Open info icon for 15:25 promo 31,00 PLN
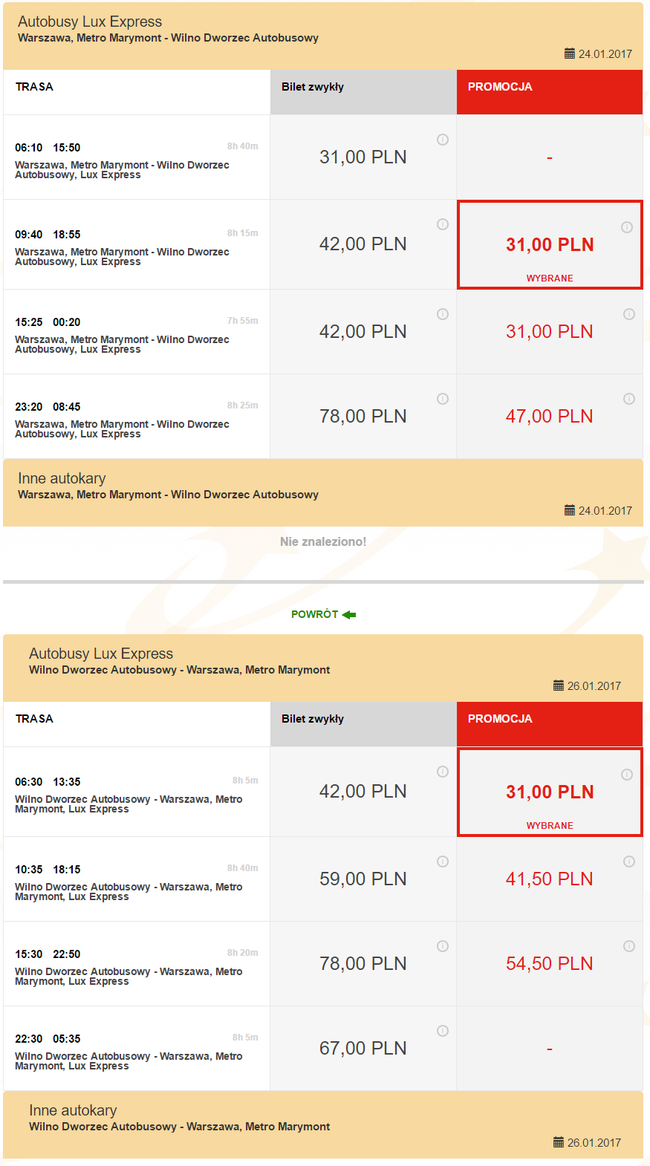 point(629,314)
